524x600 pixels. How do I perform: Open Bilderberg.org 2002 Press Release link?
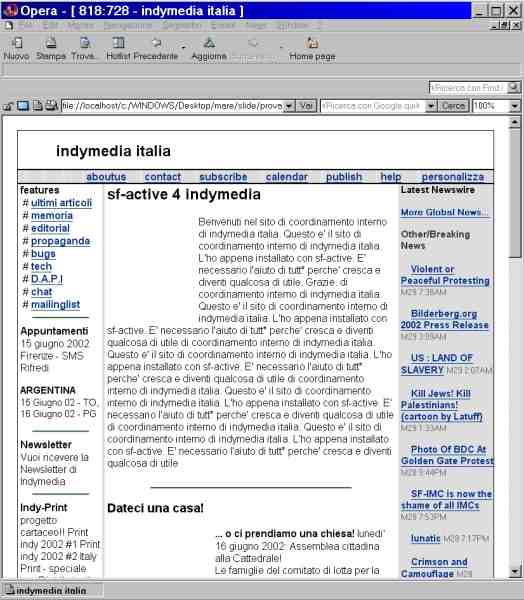[x=444, y=319]
